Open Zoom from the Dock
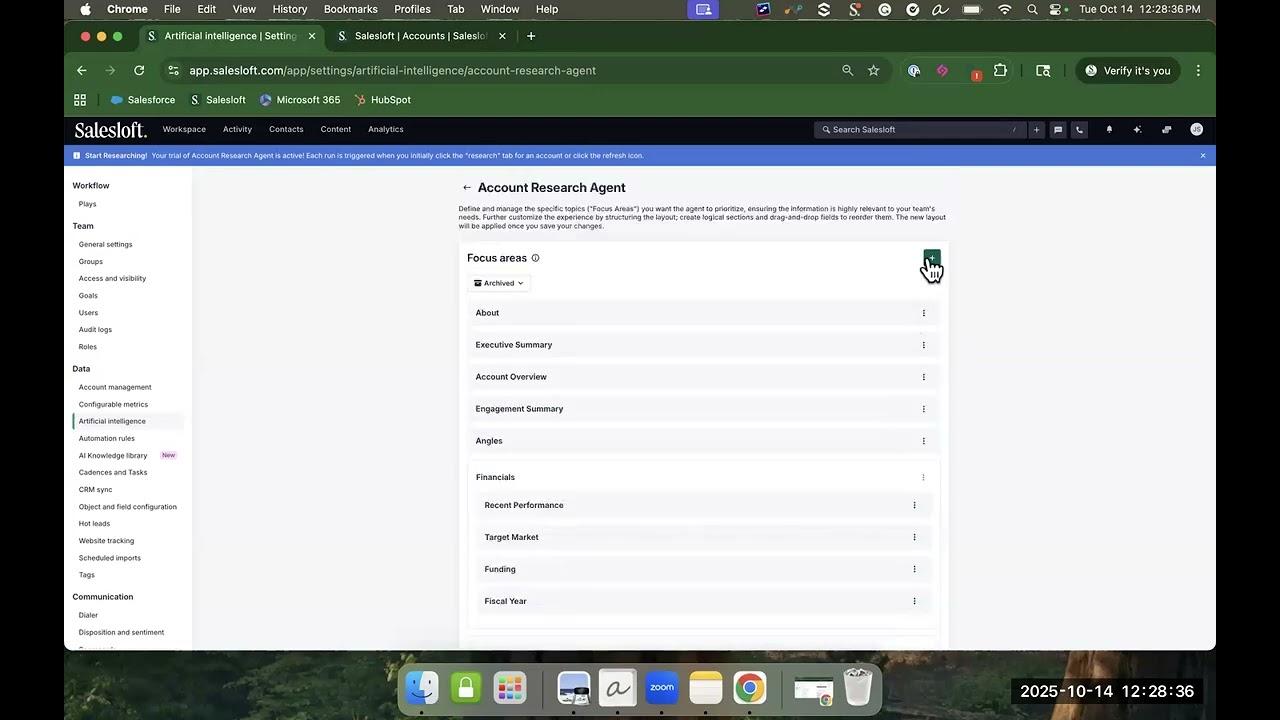 coord(661,688)
